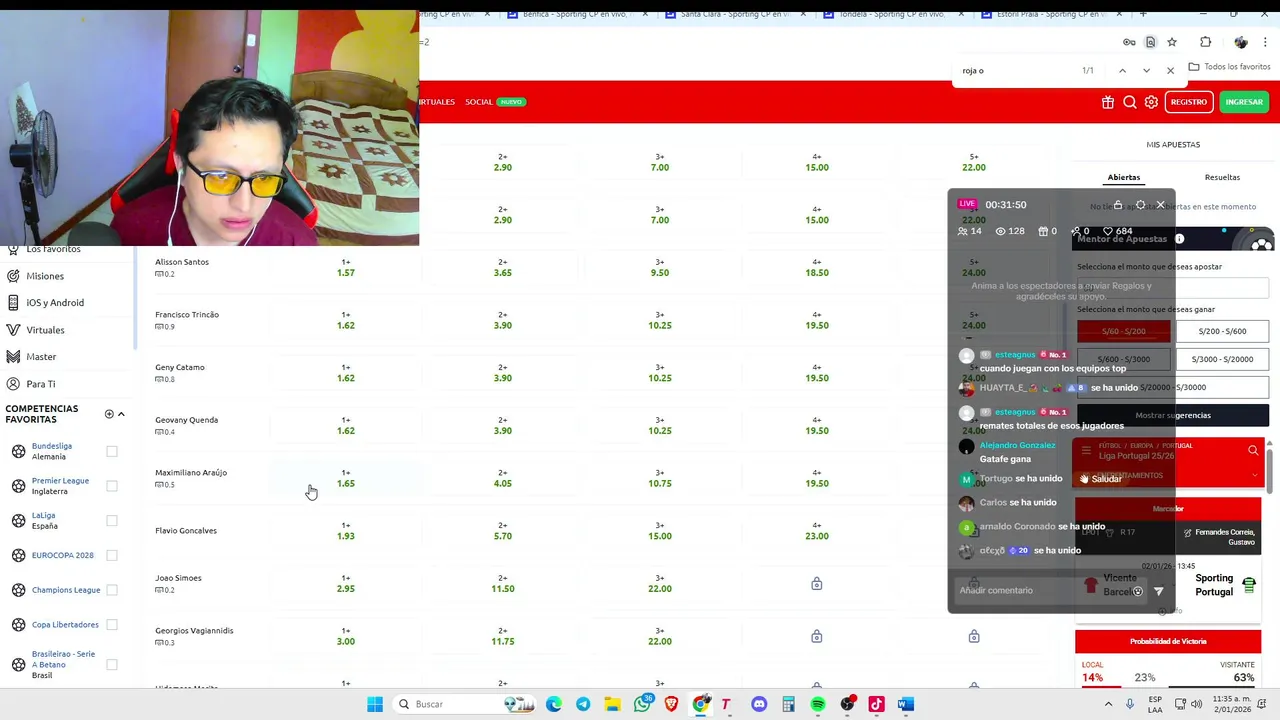Viewport: 1280px width, 720px height.
Task: Open the site search magnifier icon
Action: [x=1130, y=102]
